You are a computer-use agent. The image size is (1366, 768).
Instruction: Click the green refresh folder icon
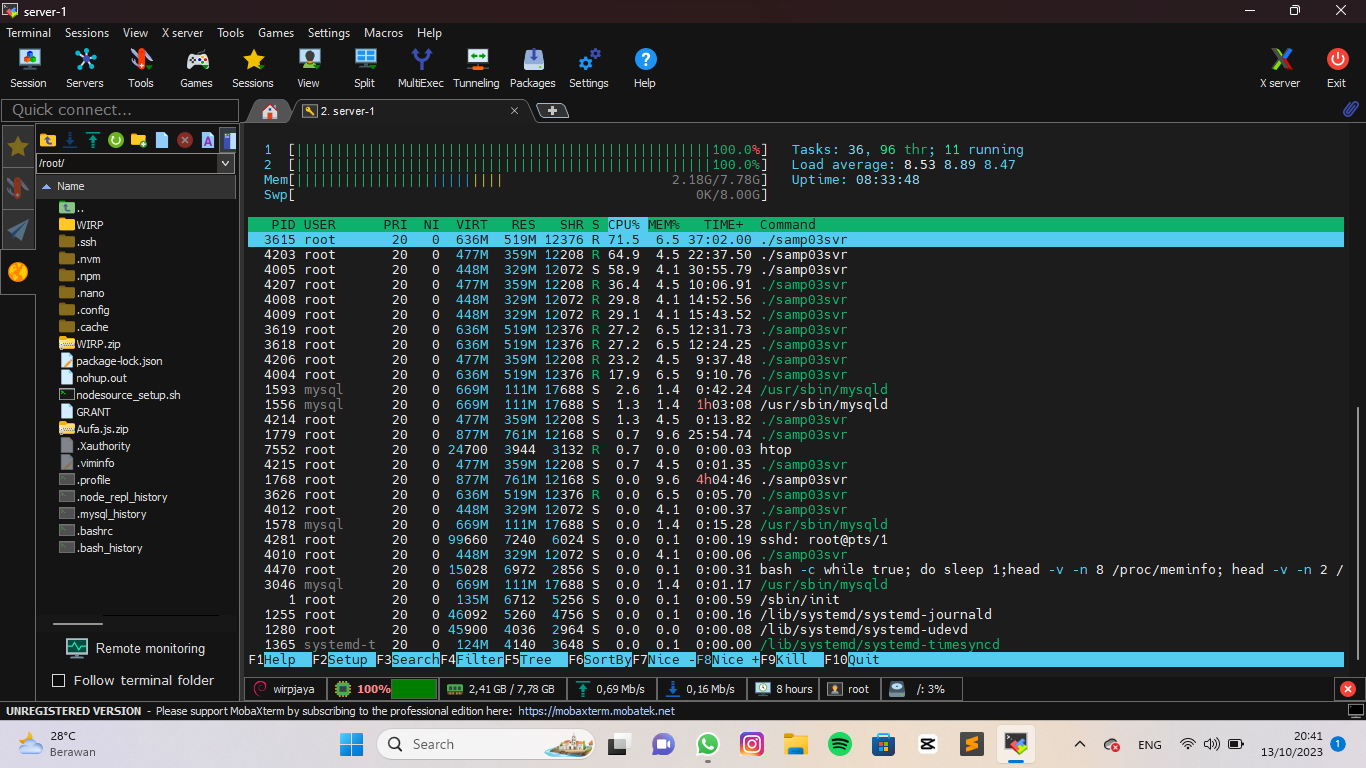116,140
